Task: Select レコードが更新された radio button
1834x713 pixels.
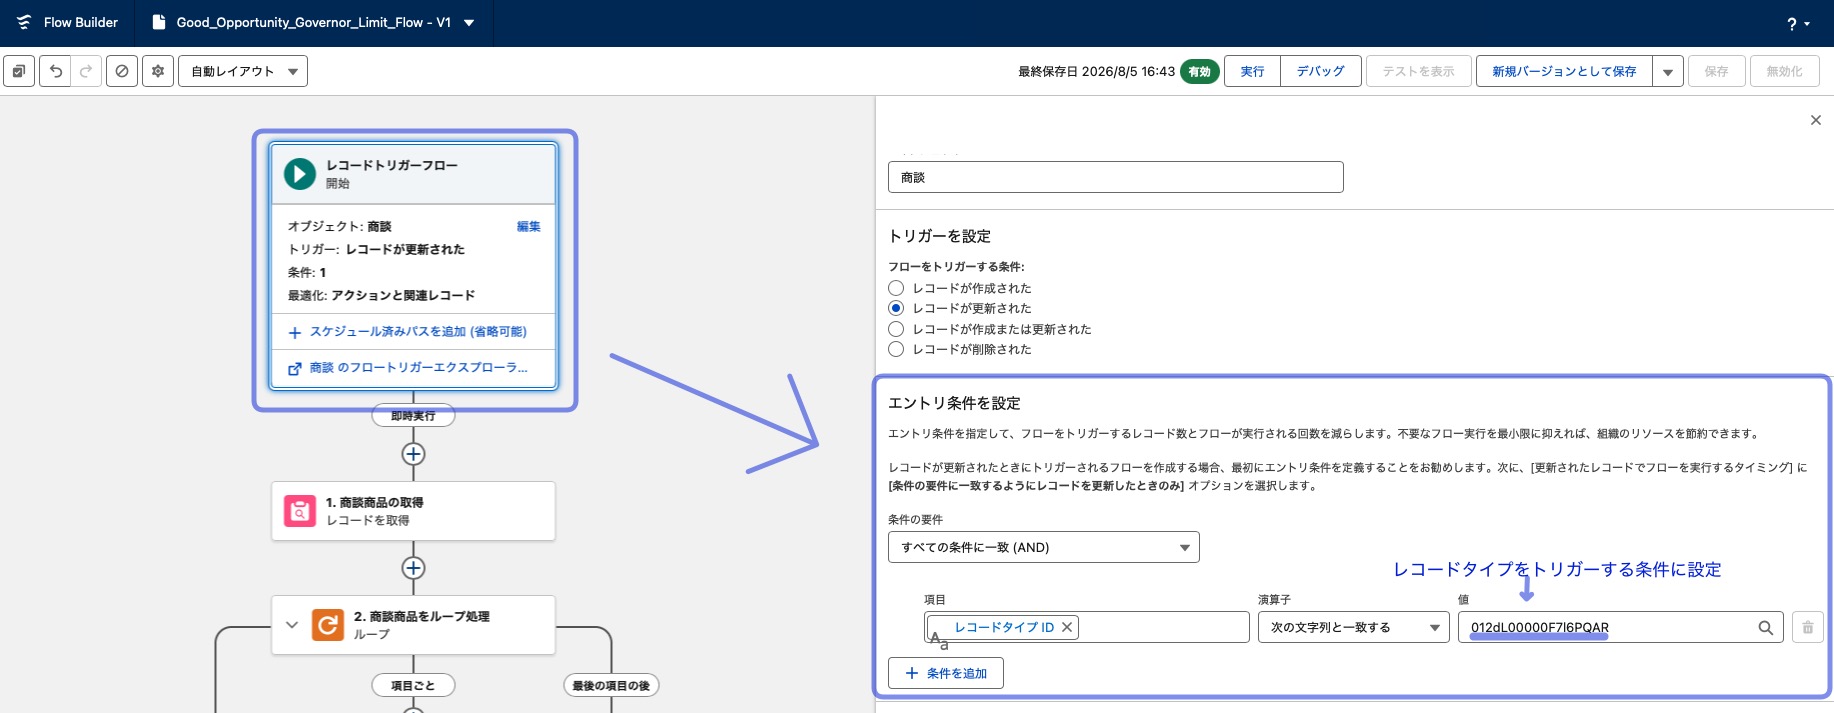Action: (896, 308)
